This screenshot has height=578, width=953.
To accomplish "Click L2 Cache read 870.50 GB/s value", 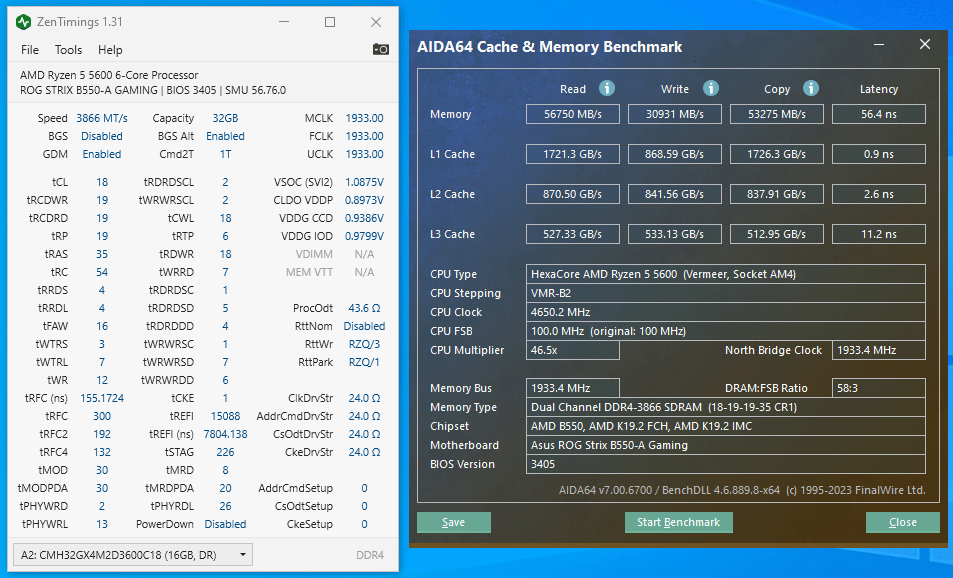I will [573, 194].
